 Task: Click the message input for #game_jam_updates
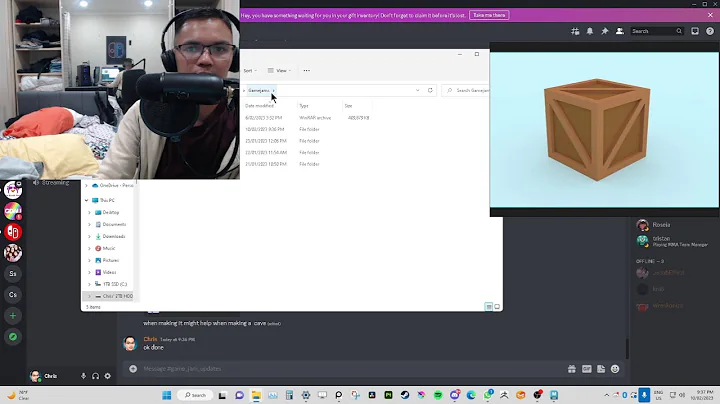click(349, 369)
